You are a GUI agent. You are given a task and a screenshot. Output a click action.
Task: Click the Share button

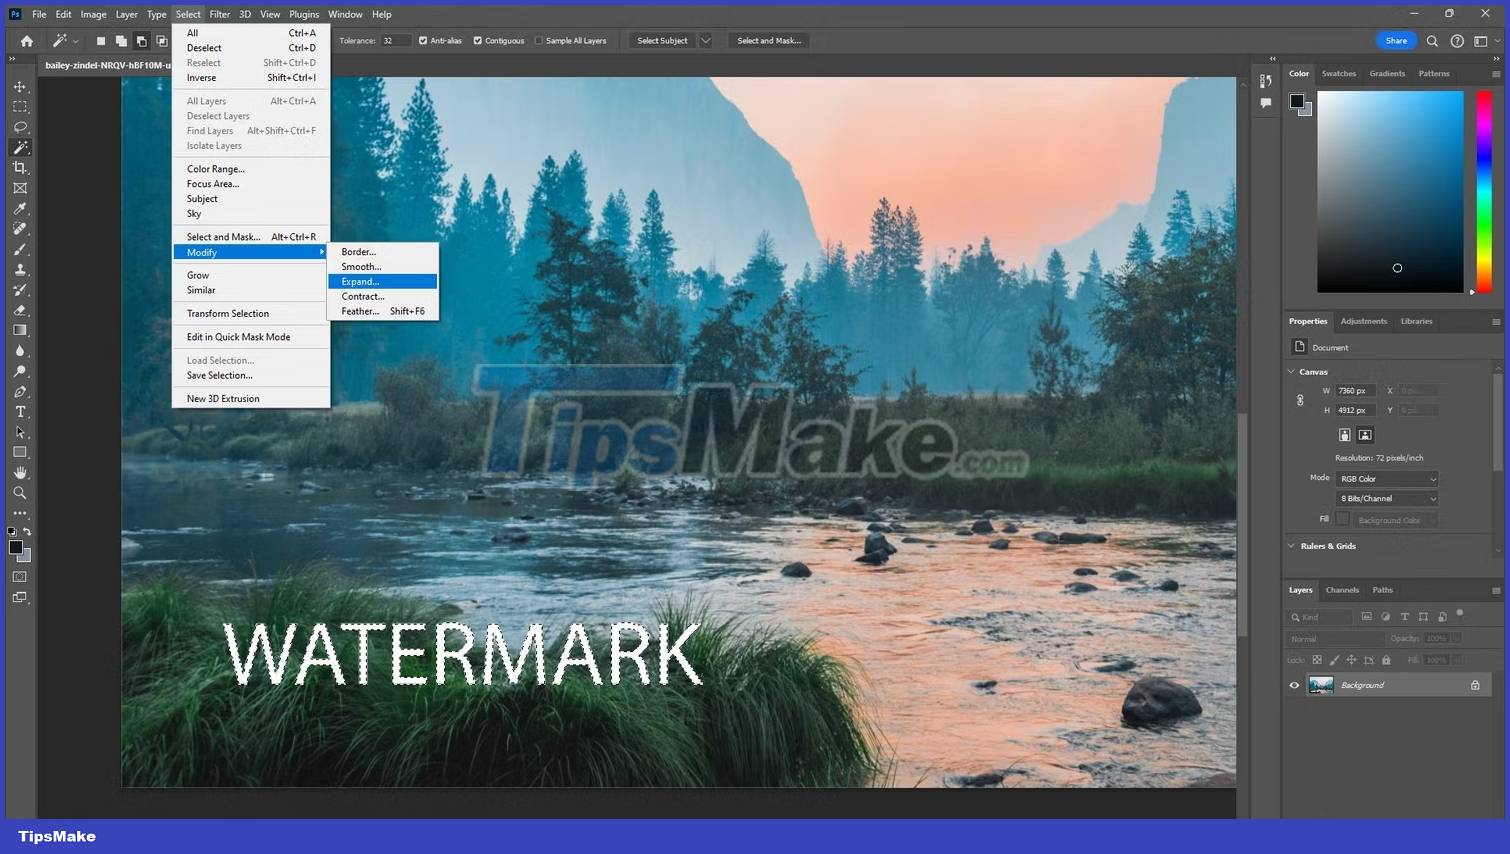point(1396,40)
